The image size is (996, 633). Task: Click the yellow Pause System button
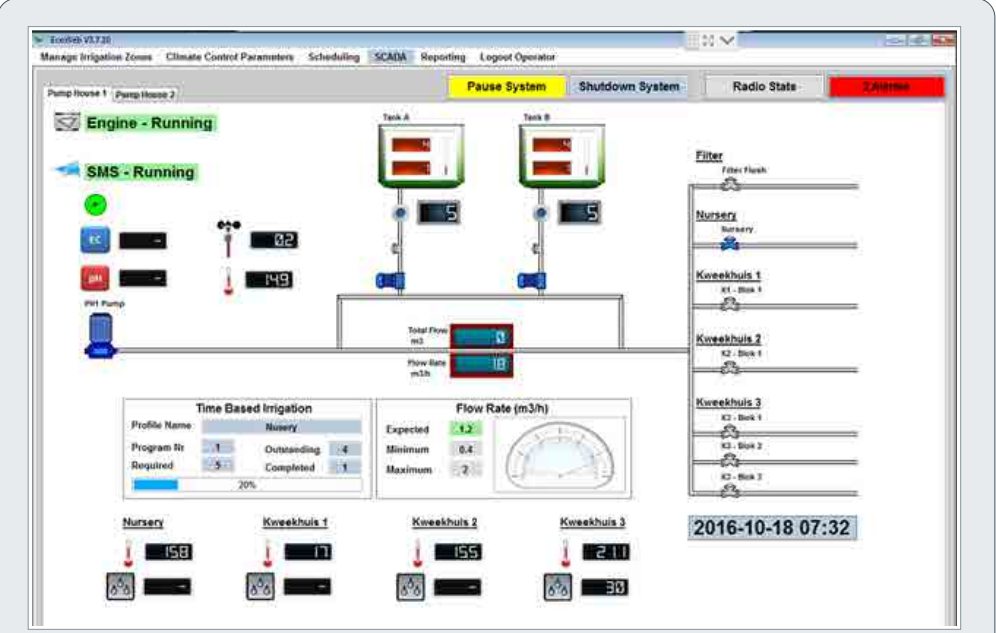point(506,86)
